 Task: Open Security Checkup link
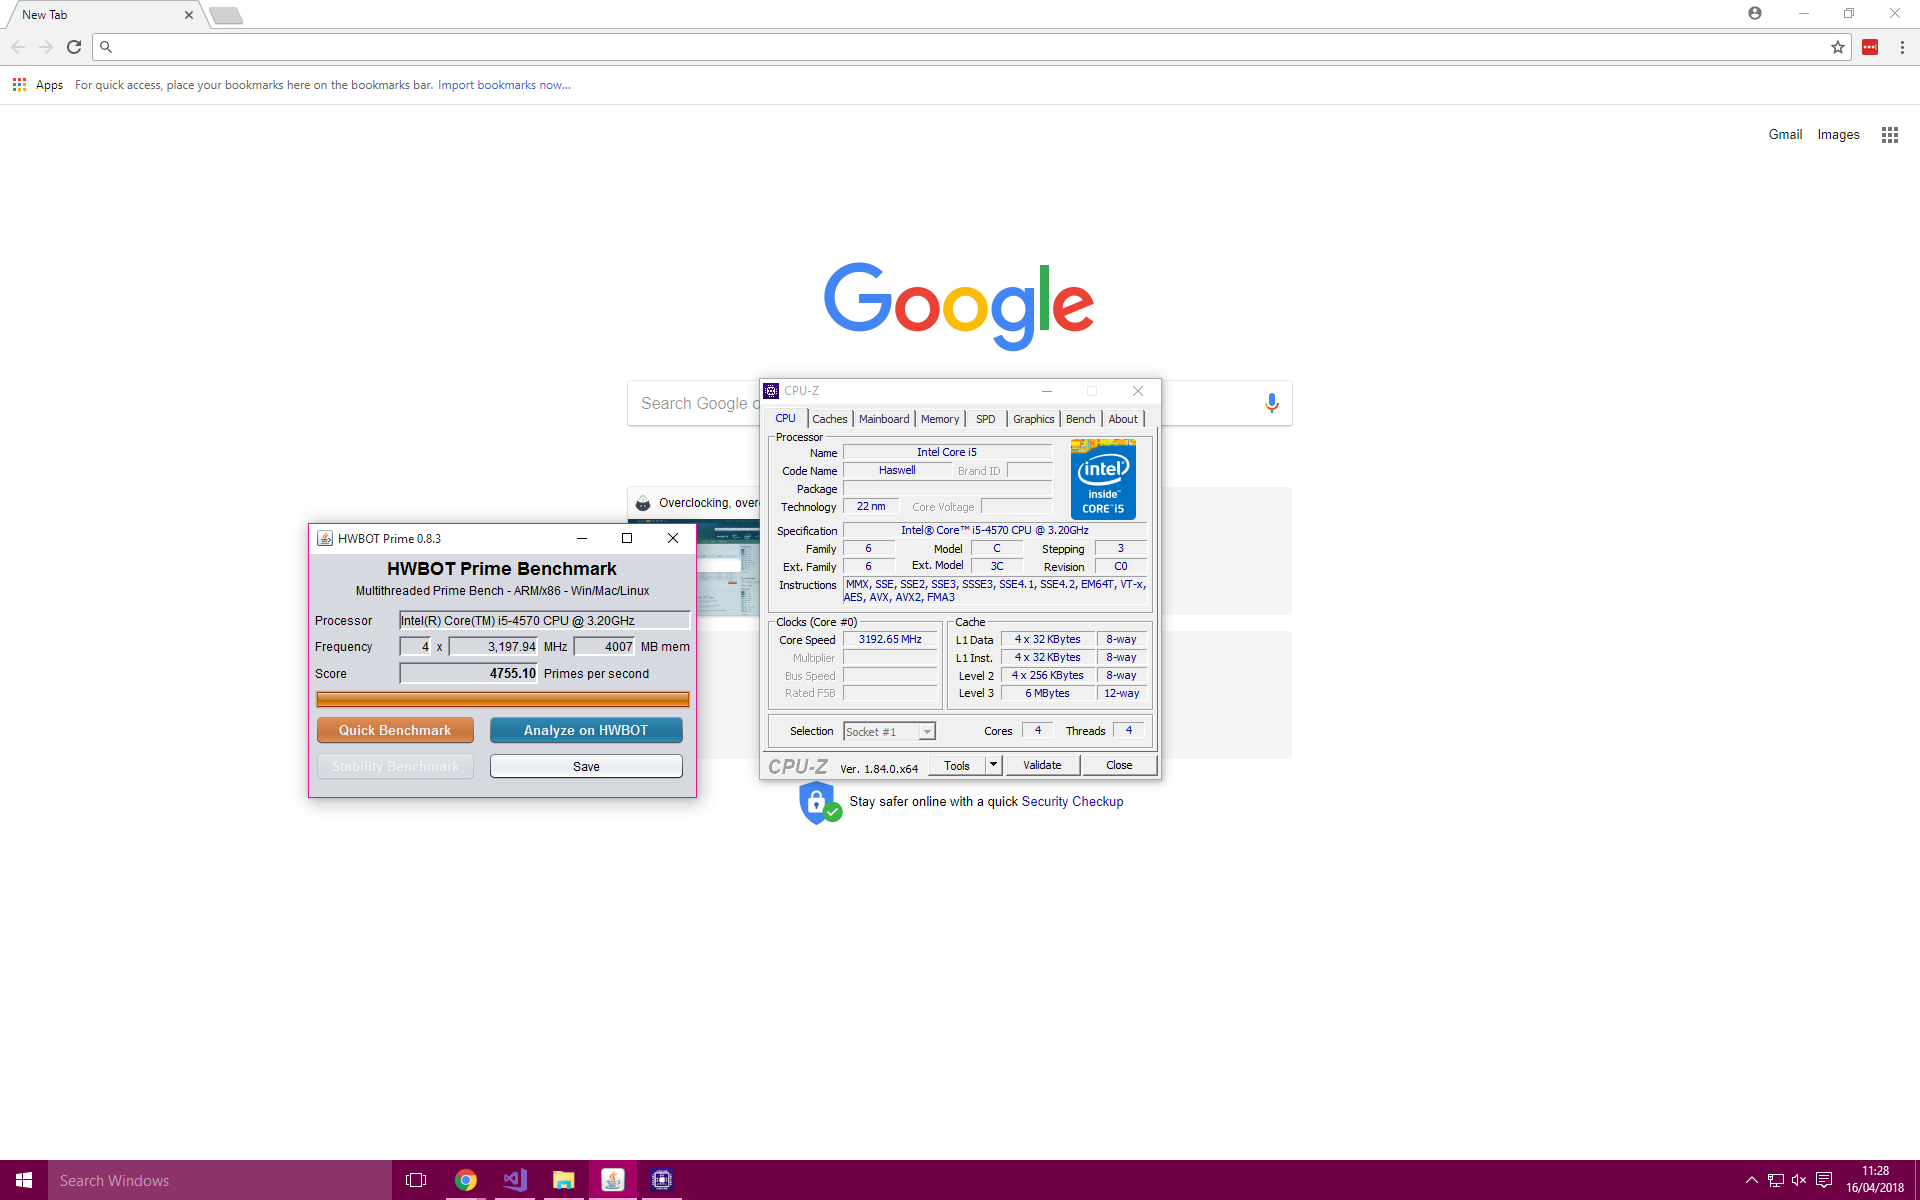tap(1072, 802)
